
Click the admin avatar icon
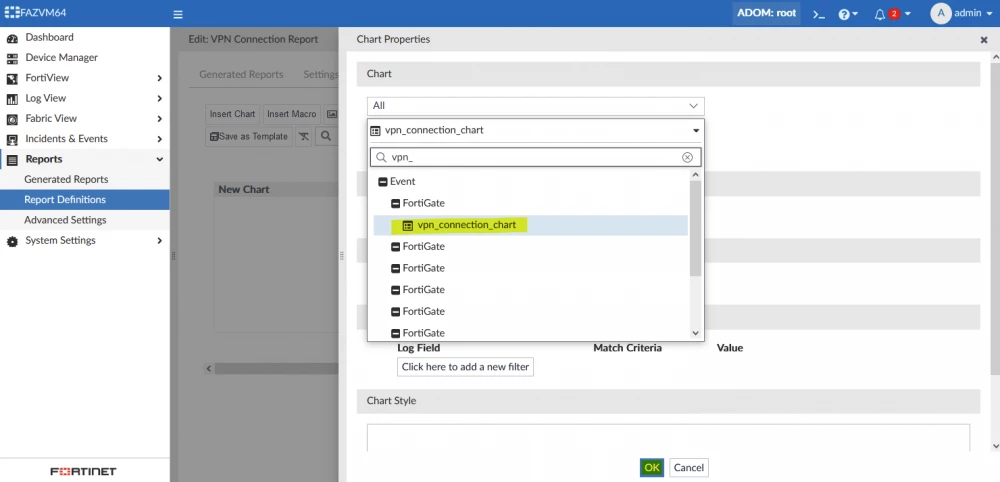(x=941, y=13)
